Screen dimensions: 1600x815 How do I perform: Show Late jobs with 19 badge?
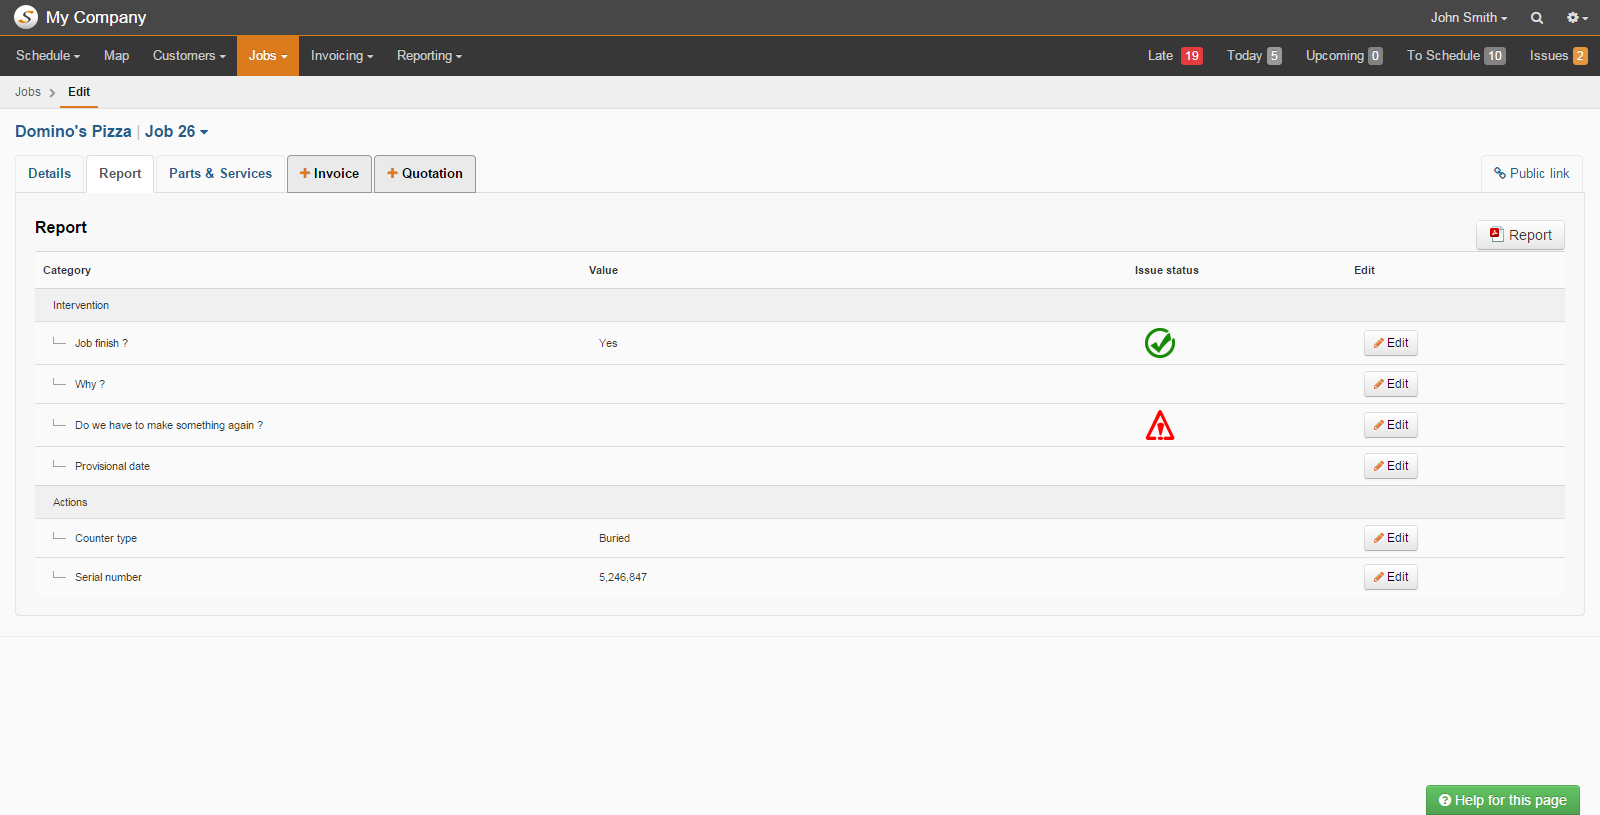1175,56
